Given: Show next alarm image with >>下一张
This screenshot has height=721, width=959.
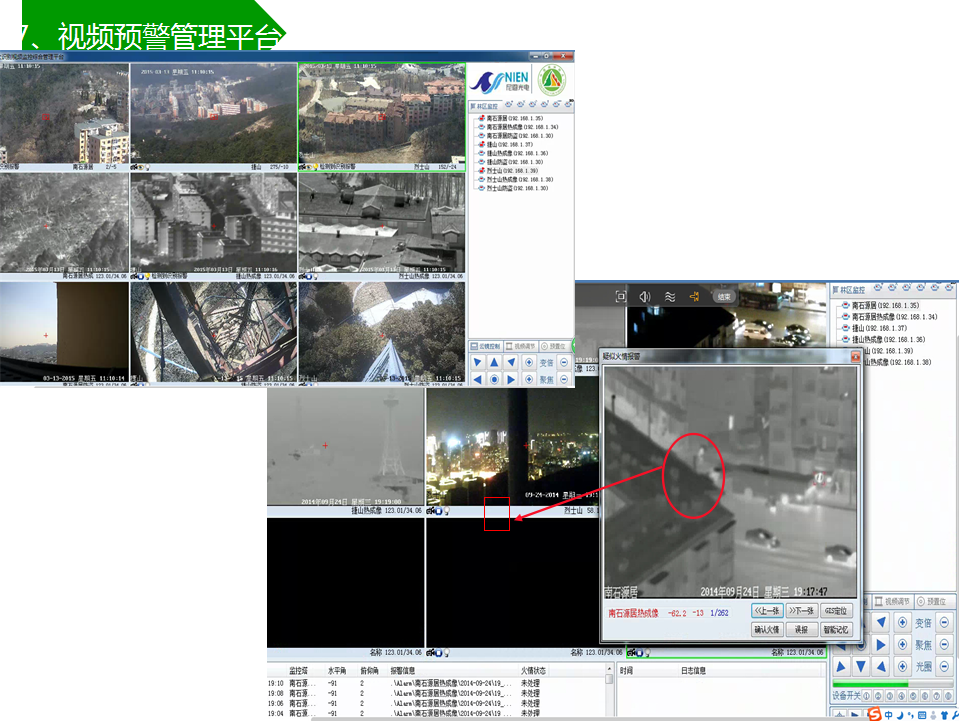Looking at the screenshot, I should click(x=801, y=610).
